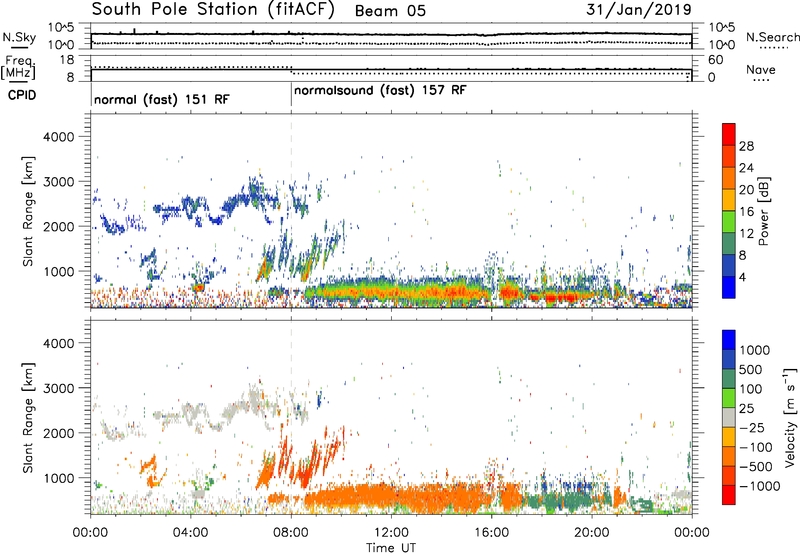Viewport: 800px width, 554px height.
Task: Click the right '10^0' noise axis tick
Action: coord(722,45)
